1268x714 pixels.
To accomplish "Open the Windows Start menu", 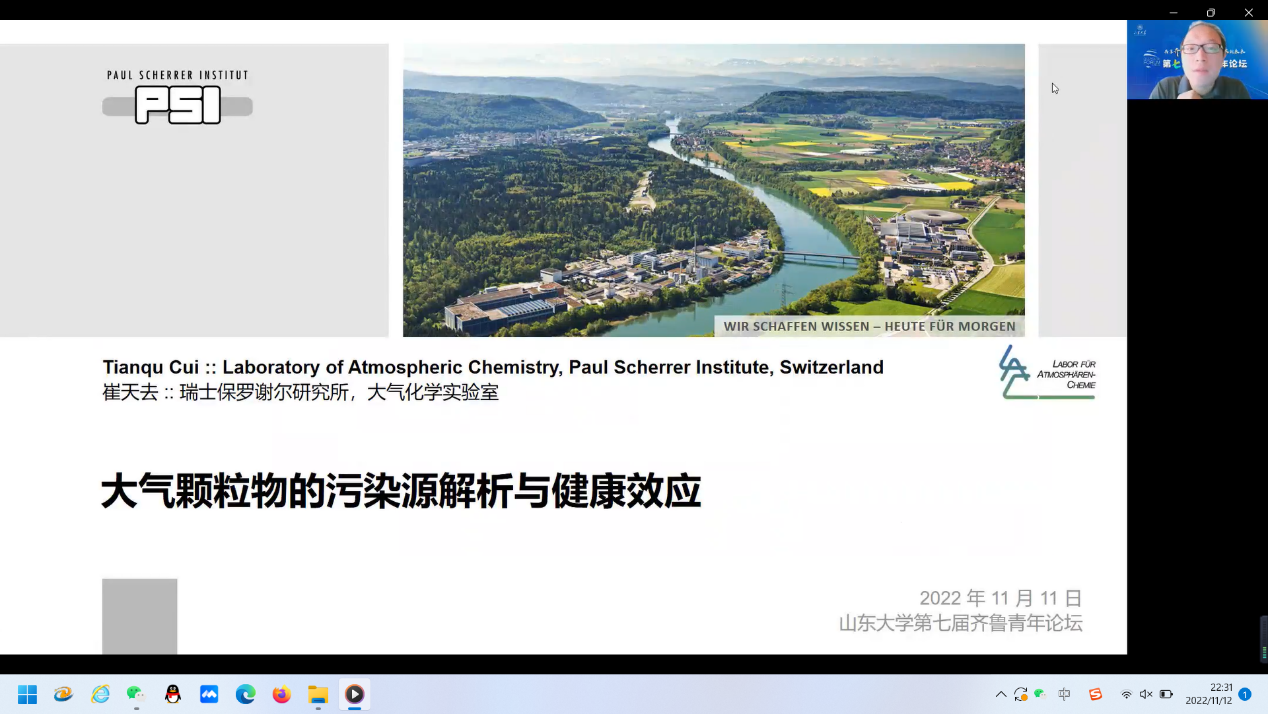I will click(x=27, y=694).
